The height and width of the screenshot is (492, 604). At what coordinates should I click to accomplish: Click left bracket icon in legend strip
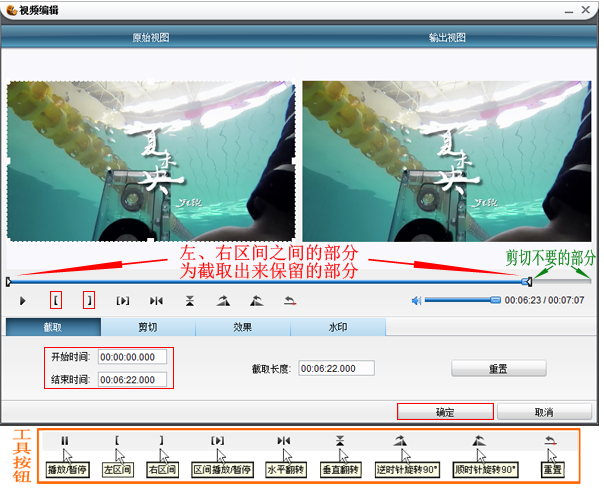pyautogui.click(x=117, y=440)
